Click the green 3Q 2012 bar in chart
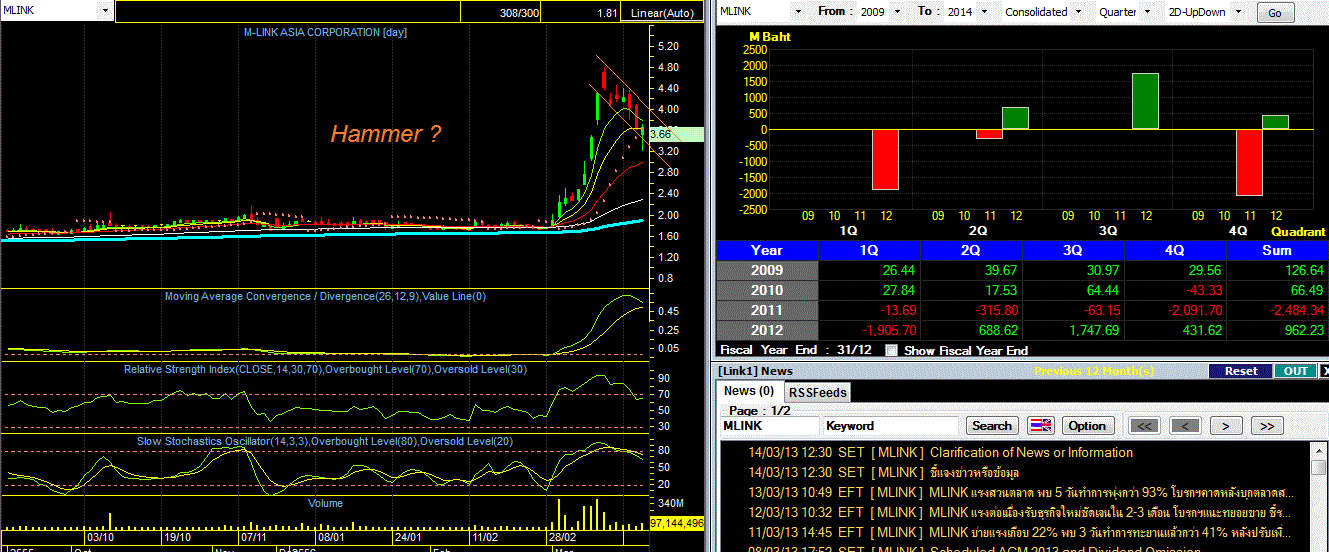The image size is (1329, 552). click(x=1146, y=101)
